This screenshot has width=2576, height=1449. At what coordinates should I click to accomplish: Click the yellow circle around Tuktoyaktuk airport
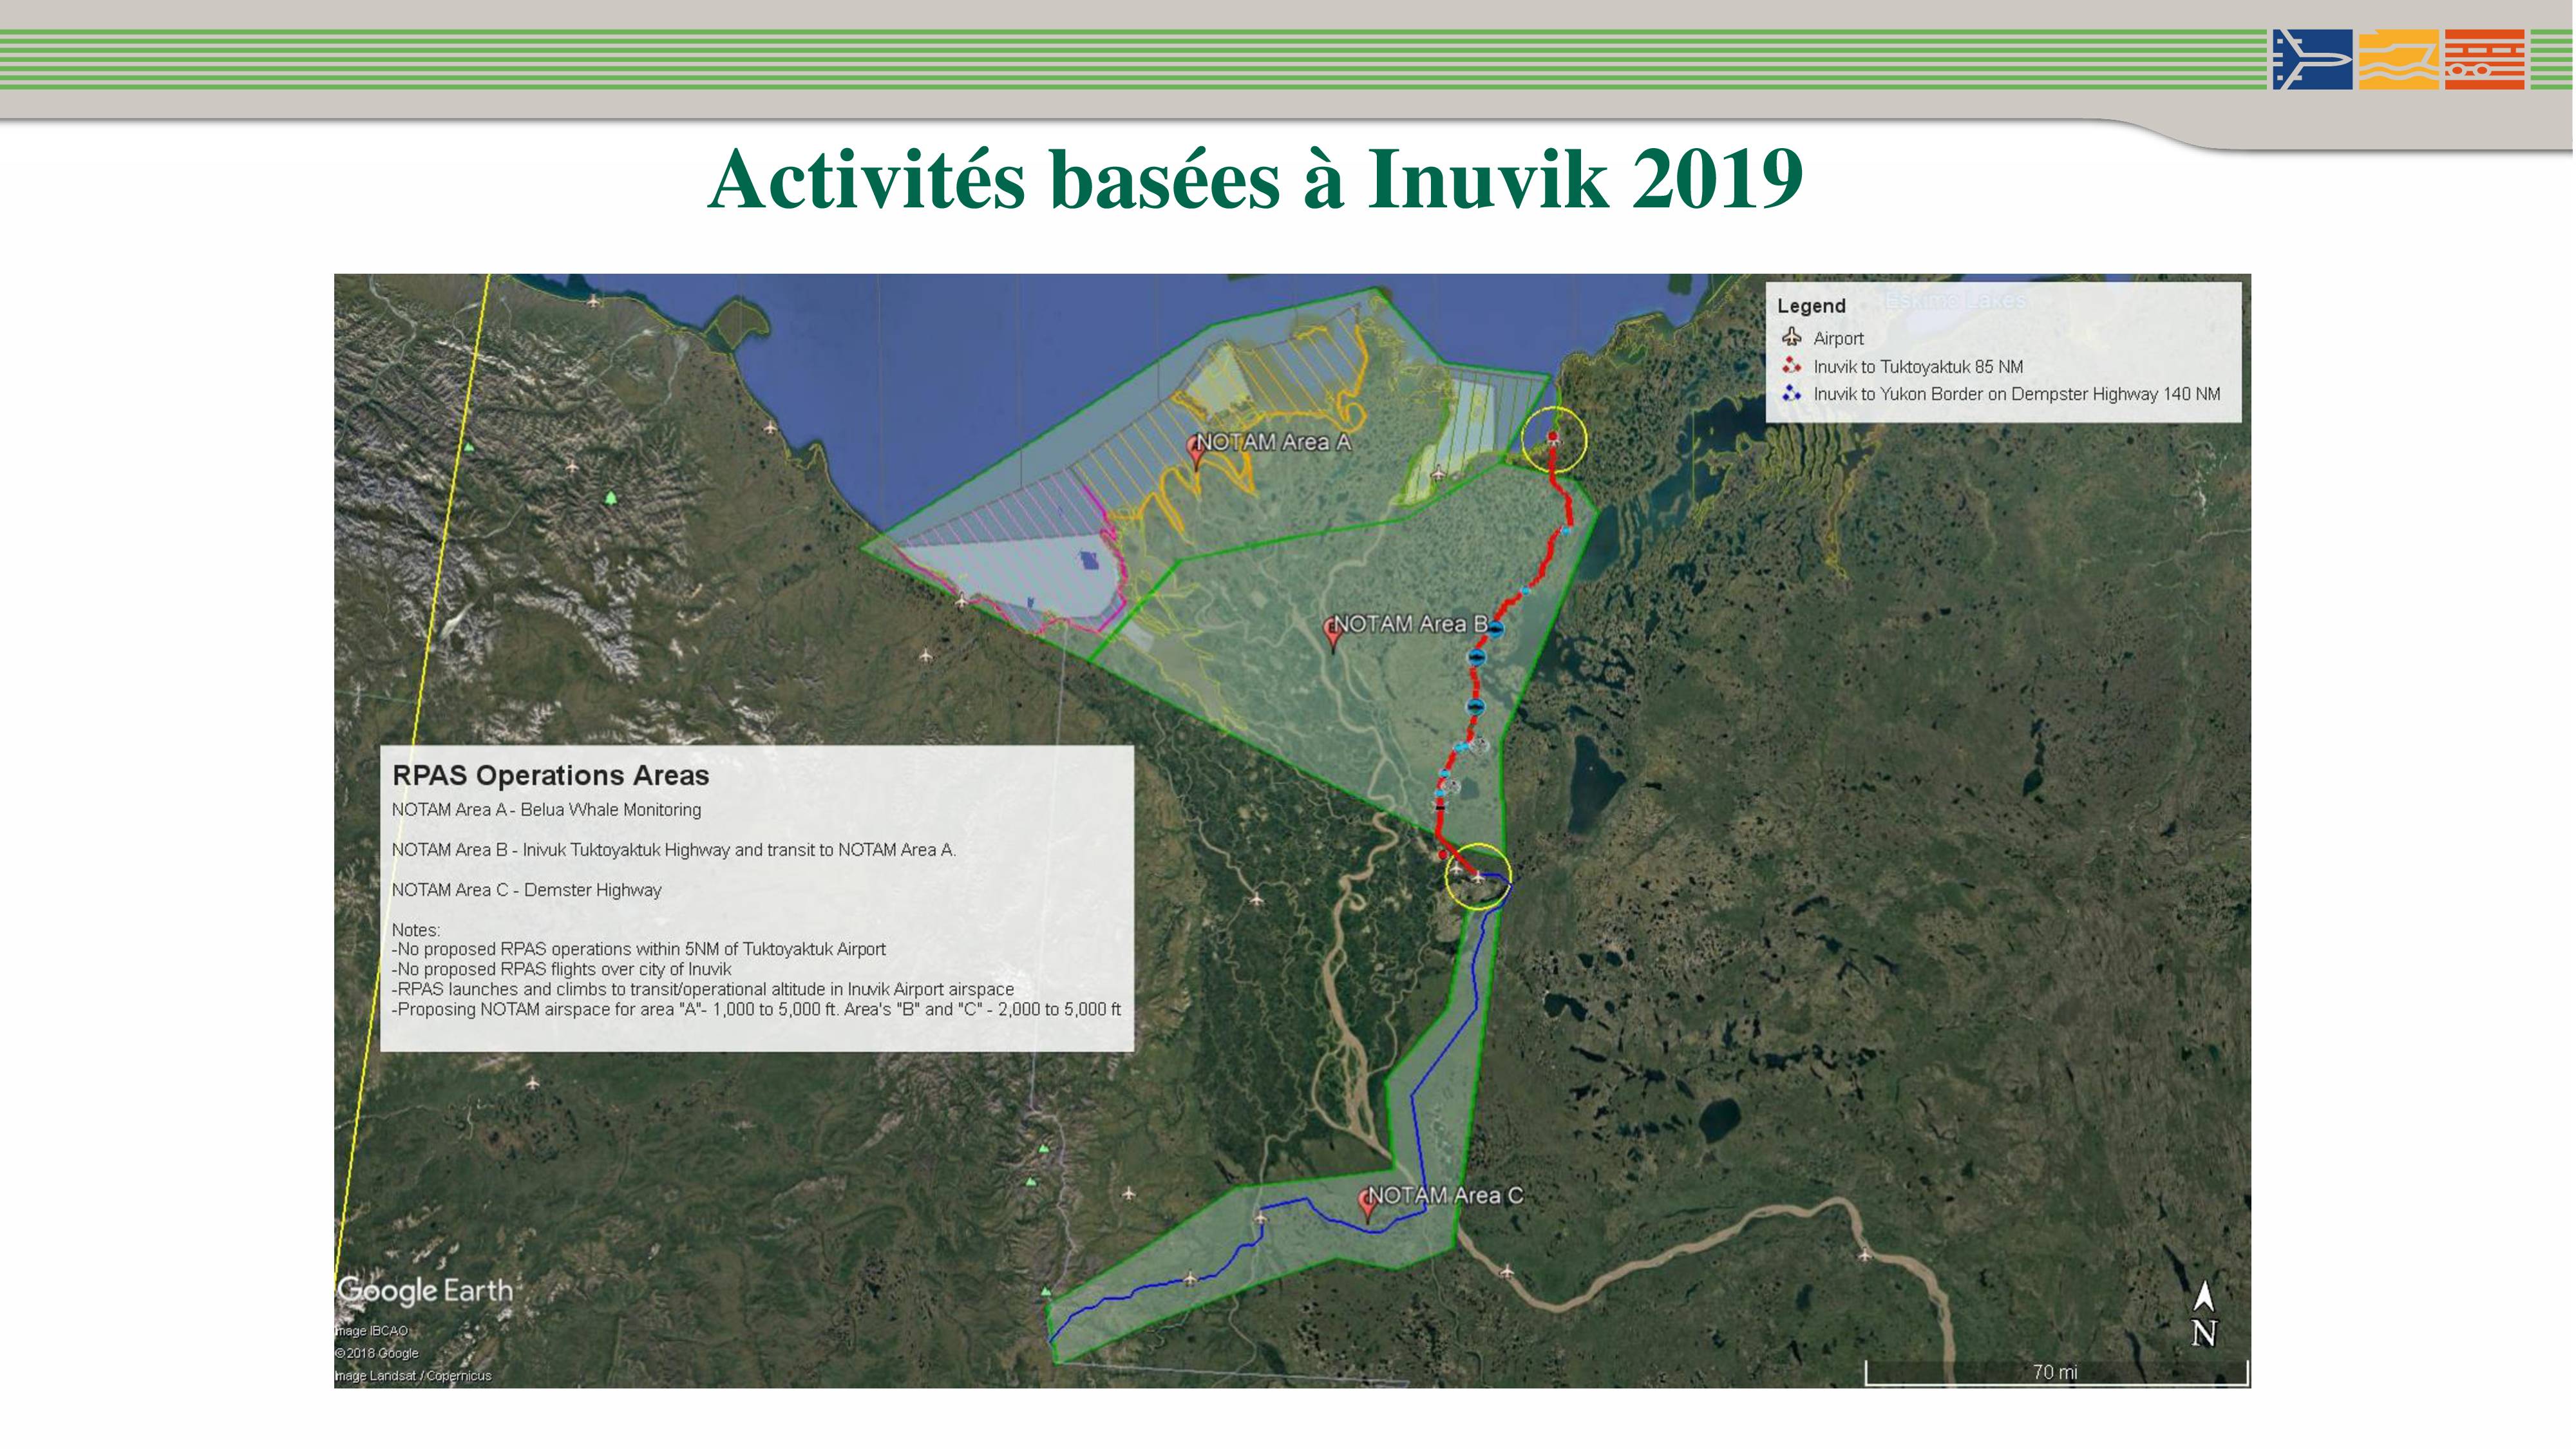tap(1554, 439)
